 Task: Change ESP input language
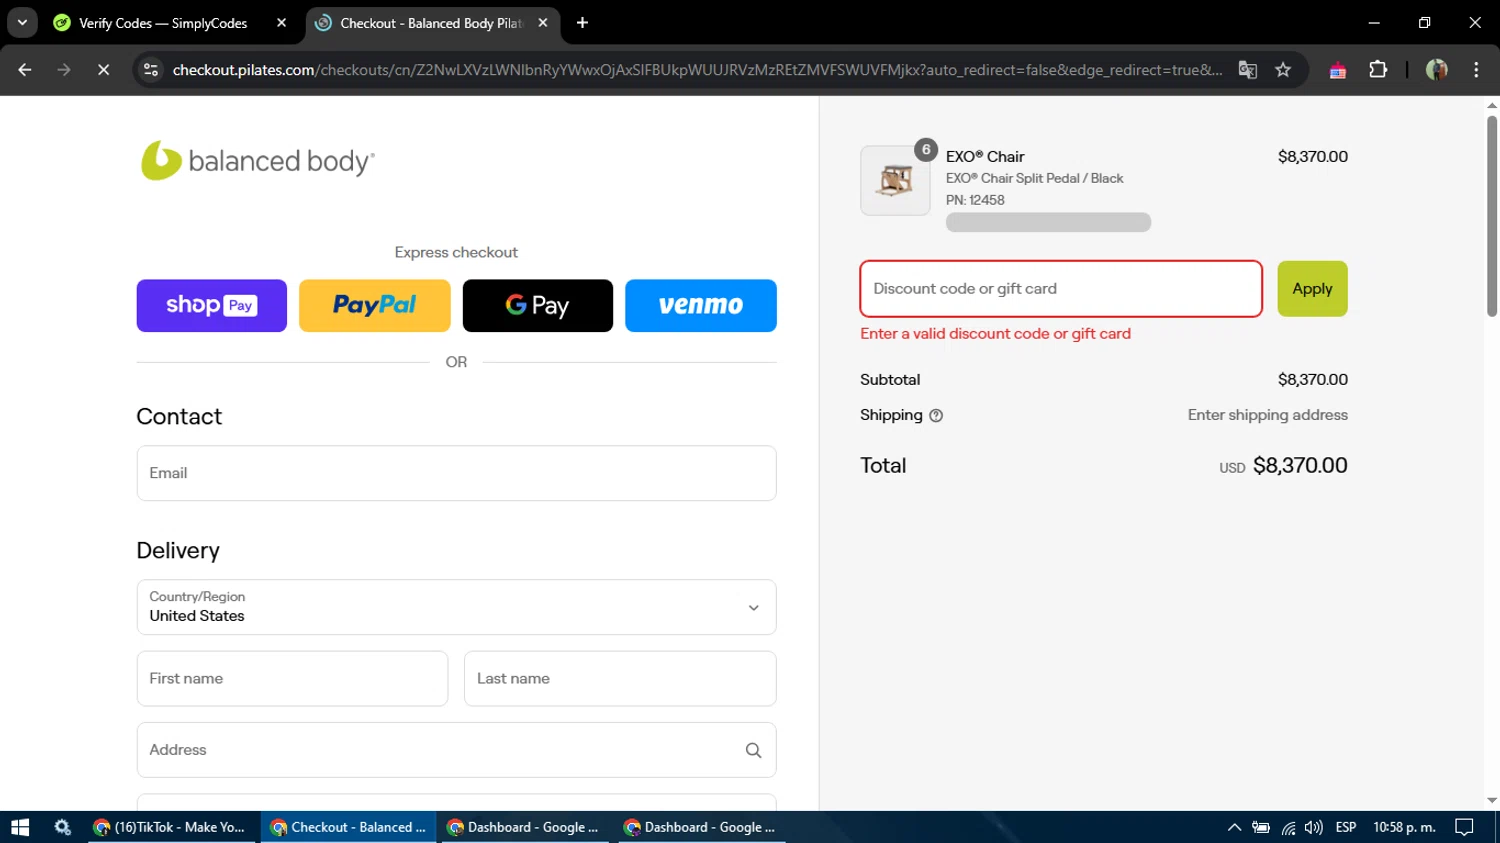(1346, 827)
